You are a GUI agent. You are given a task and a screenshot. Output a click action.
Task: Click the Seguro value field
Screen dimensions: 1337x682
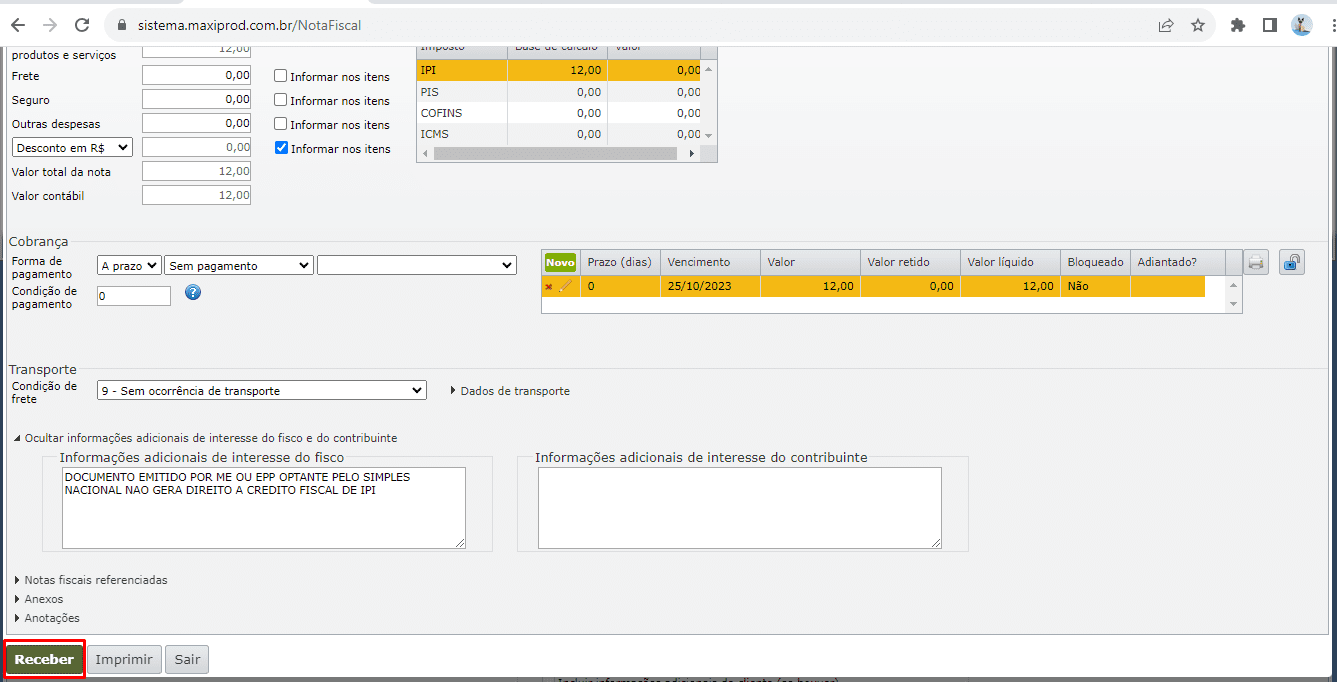click(x=196, y=99)
